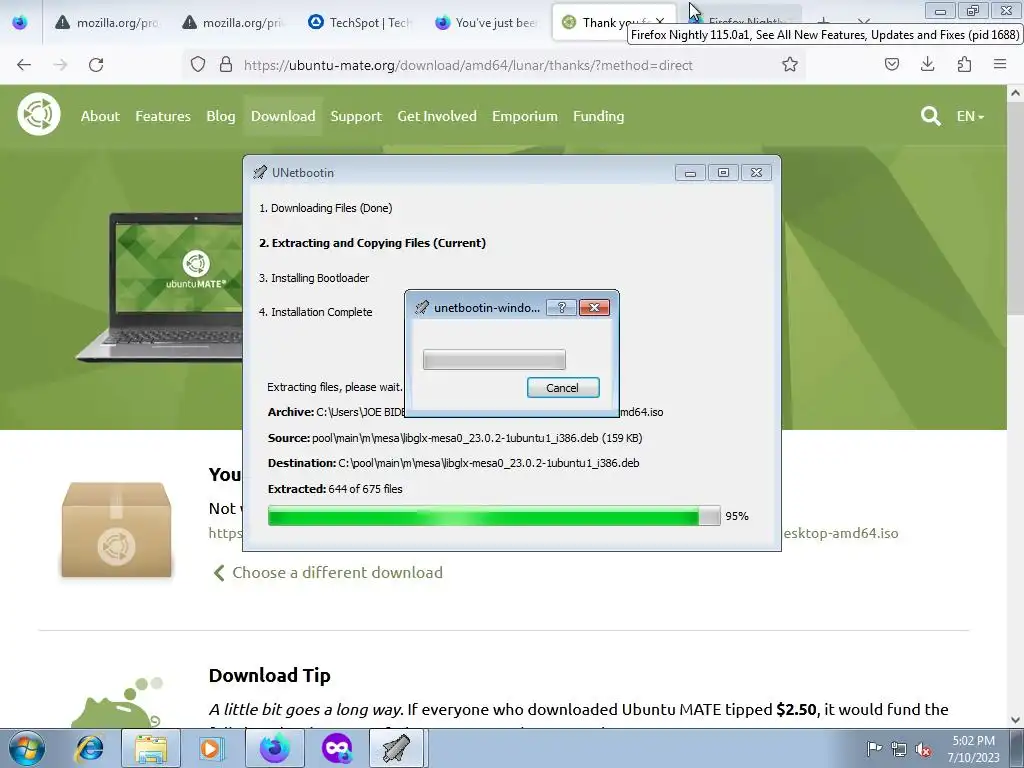Screen dimensions: 1024x768
Task: Open the Emporium nav item
Action: coord(524,116)
